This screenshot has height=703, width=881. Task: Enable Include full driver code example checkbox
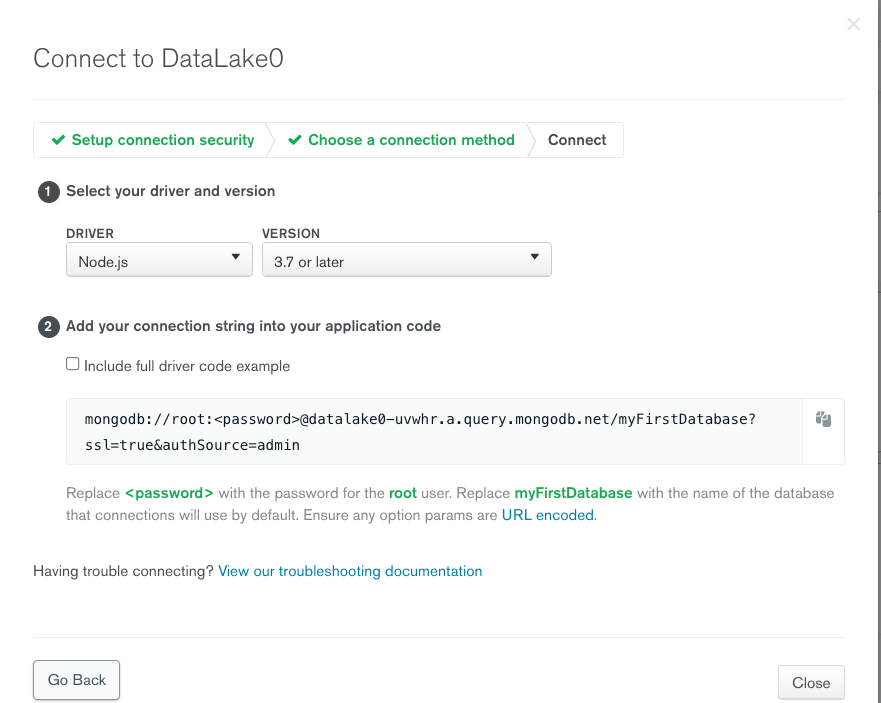click(x=72, y=364)
